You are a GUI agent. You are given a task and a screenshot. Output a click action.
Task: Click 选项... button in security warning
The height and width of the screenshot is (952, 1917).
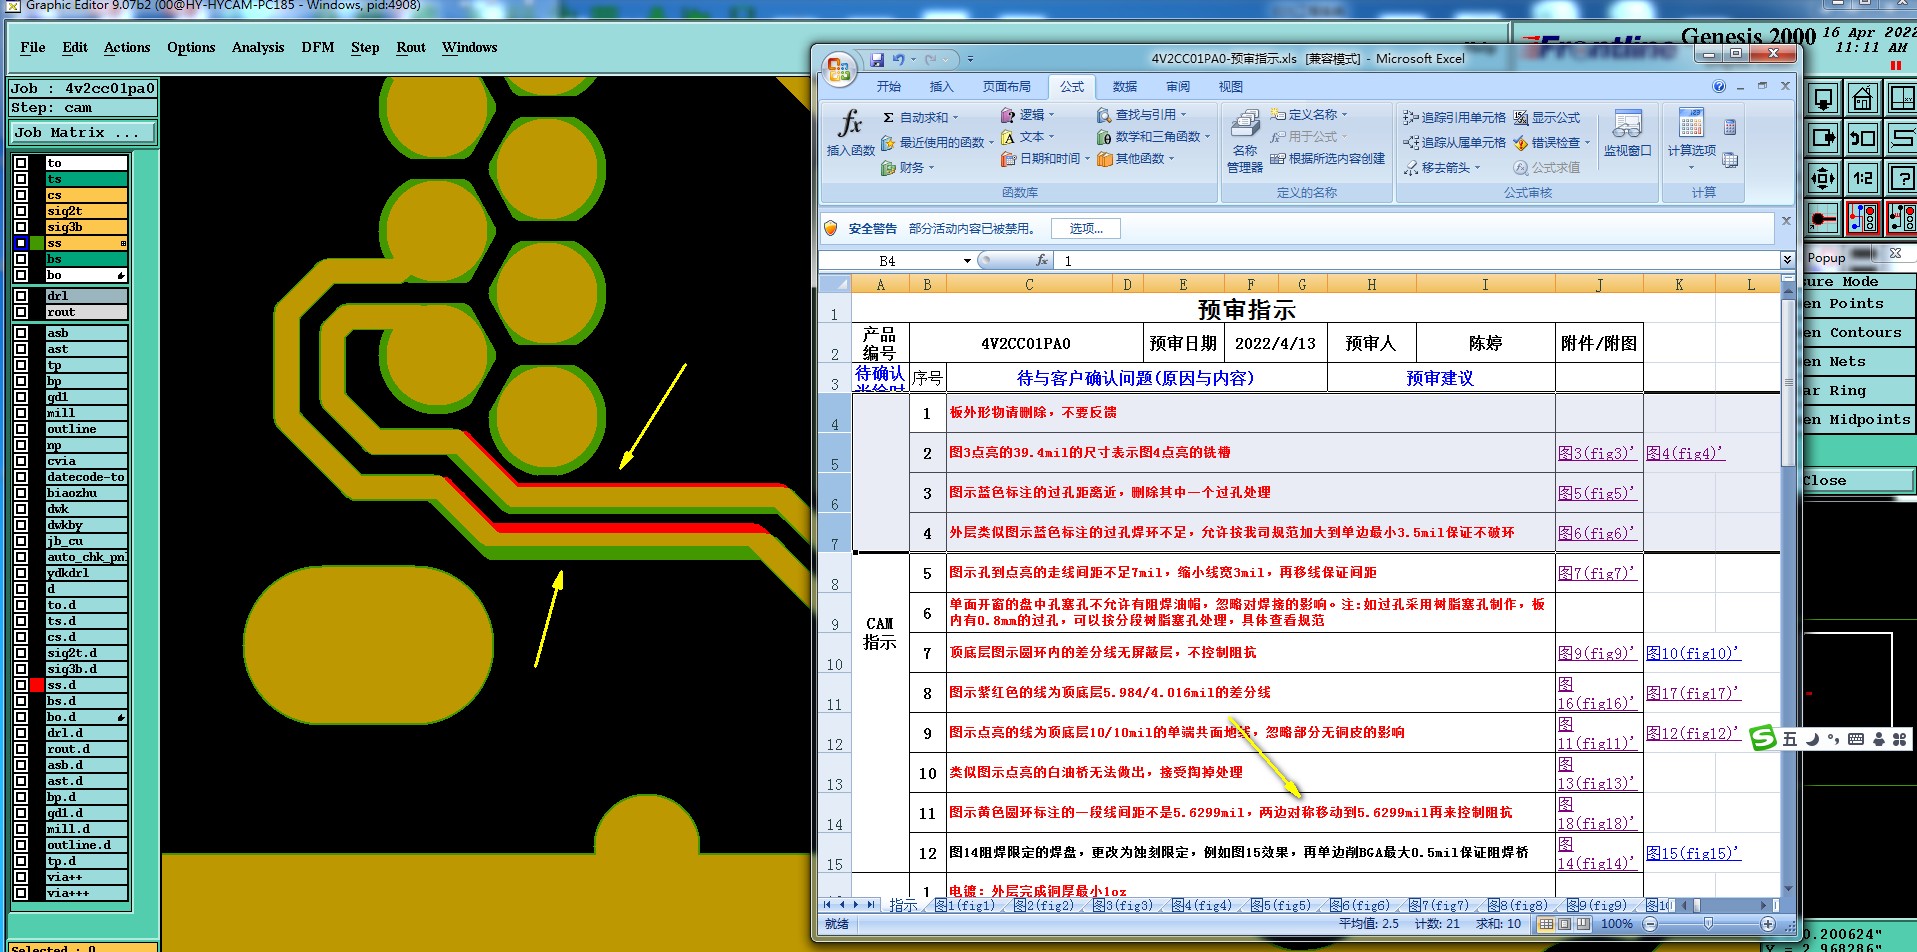(1086, 229)
